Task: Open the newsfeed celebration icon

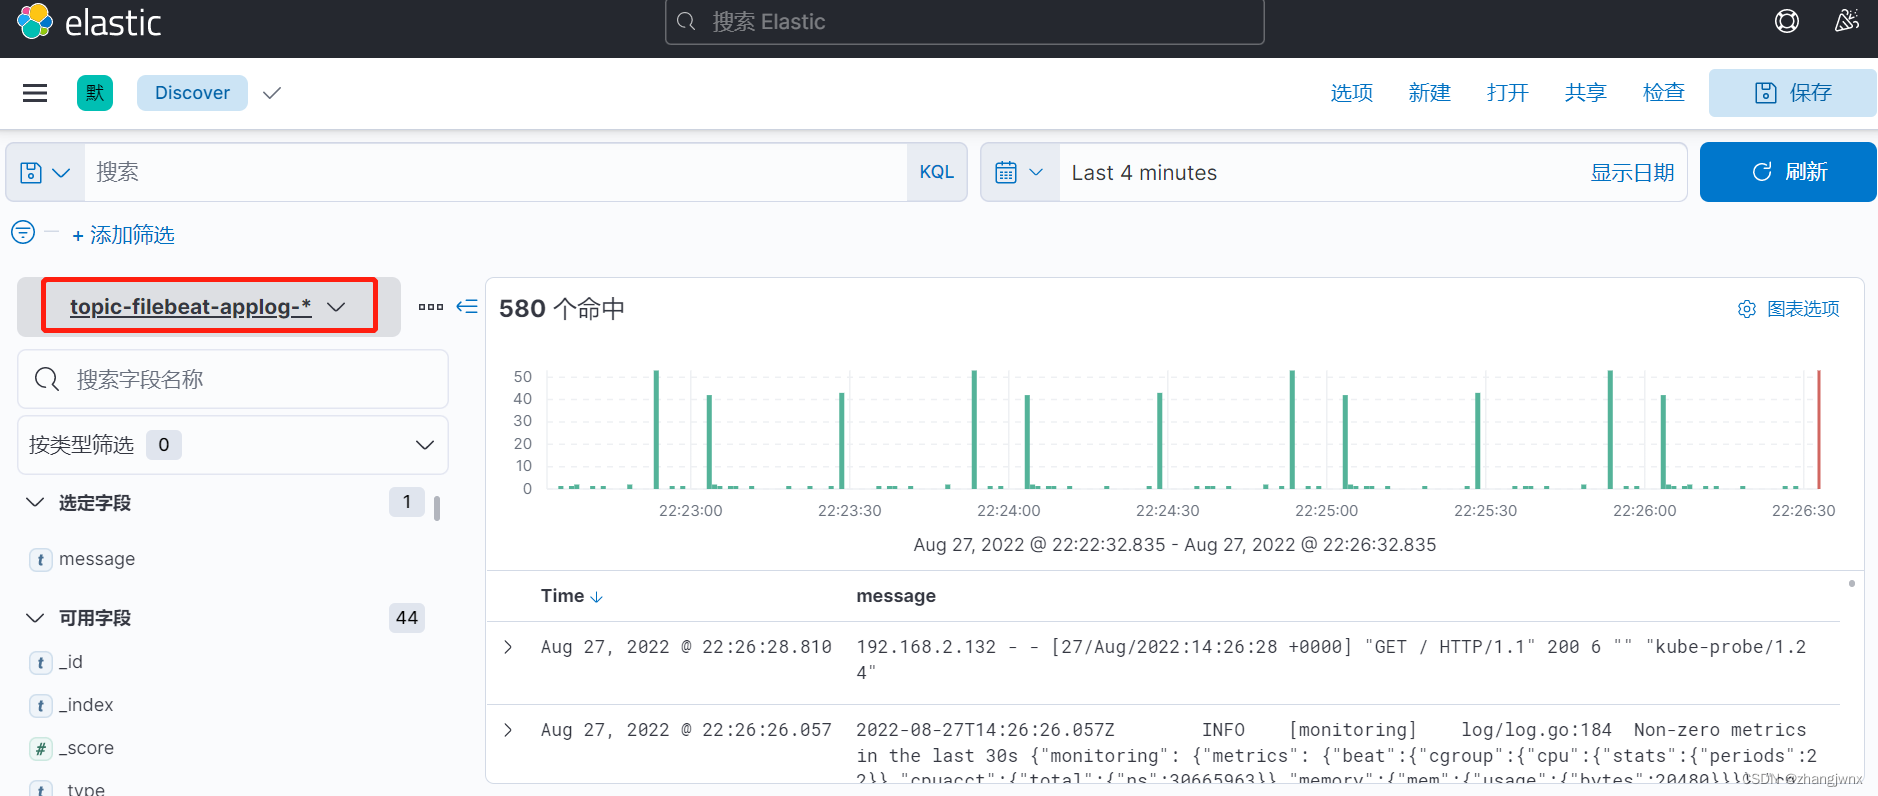Action: coord(1846,21)
